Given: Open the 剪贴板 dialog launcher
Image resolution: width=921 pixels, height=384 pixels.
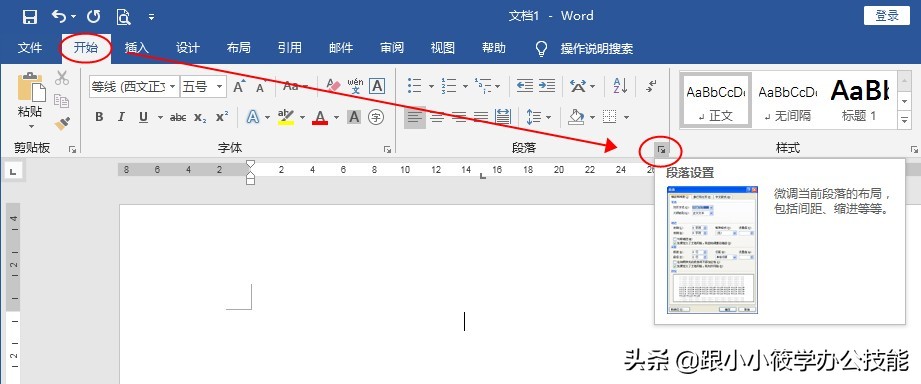Looking at the screenshot, I should (72, 150).
